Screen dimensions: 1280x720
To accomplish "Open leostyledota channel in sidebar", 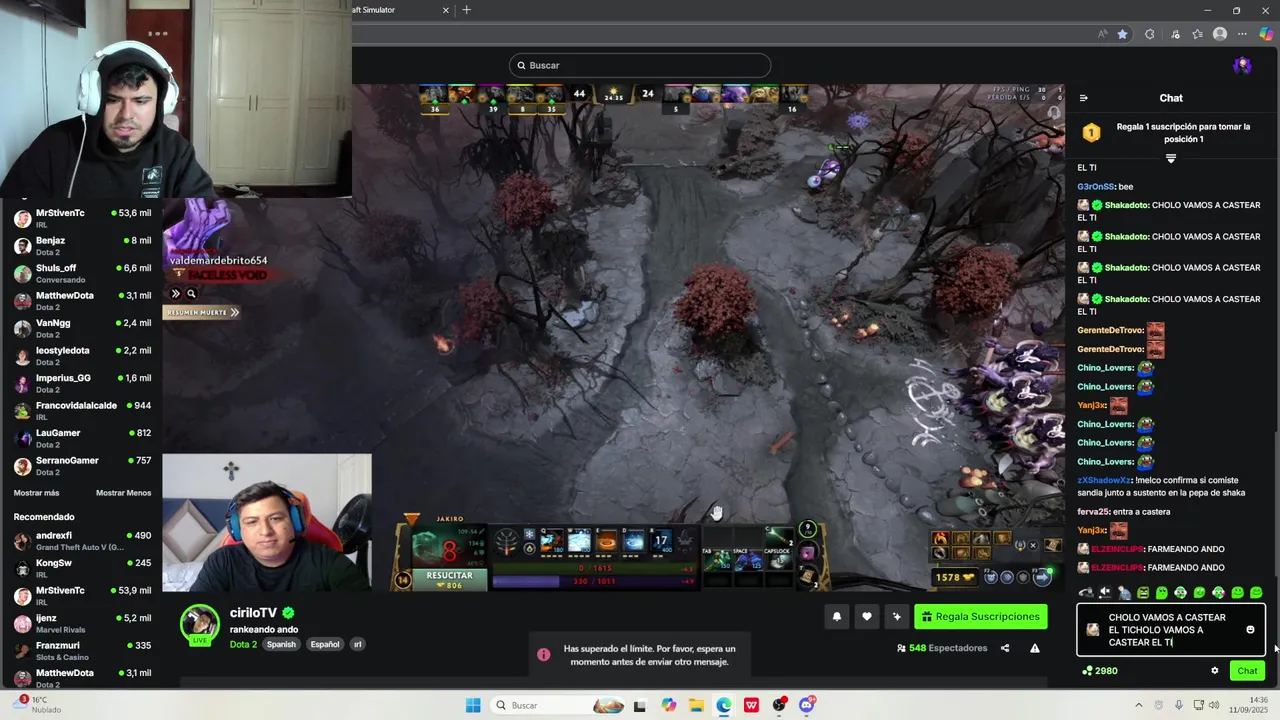I will (x=82, y=355).
